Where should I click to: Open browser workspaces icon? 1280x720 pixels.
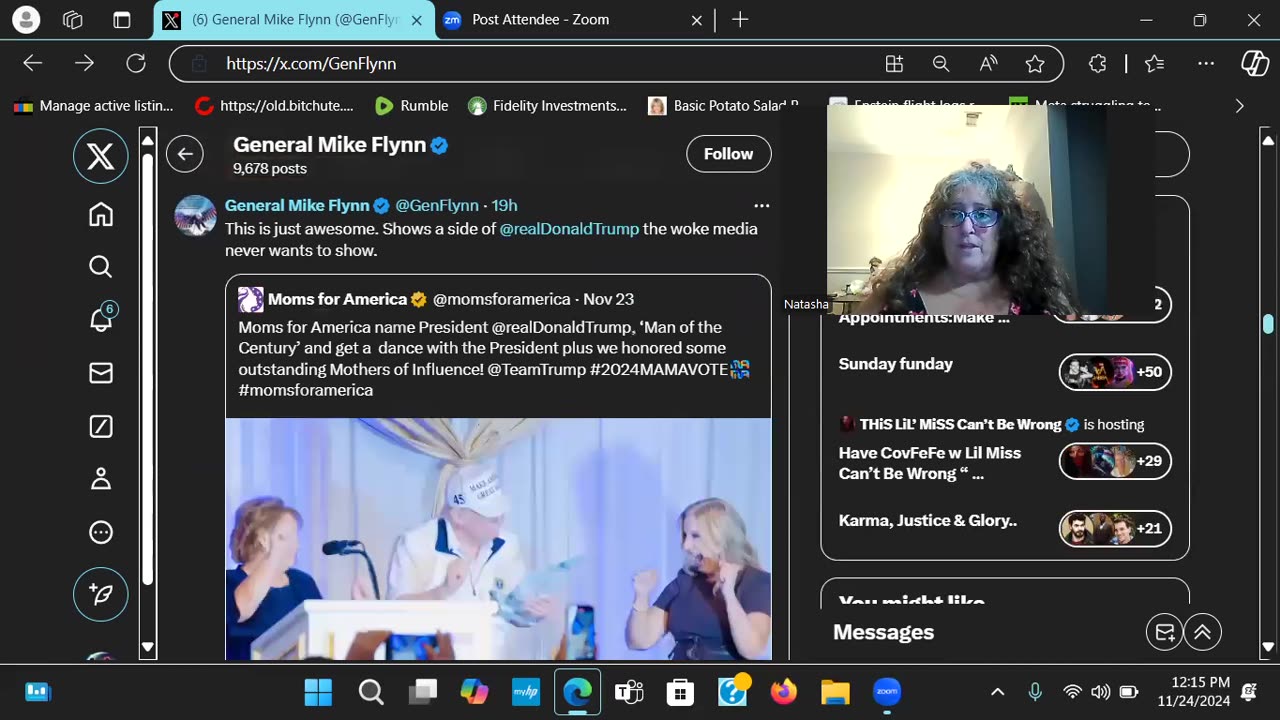(x=72, y=20)
